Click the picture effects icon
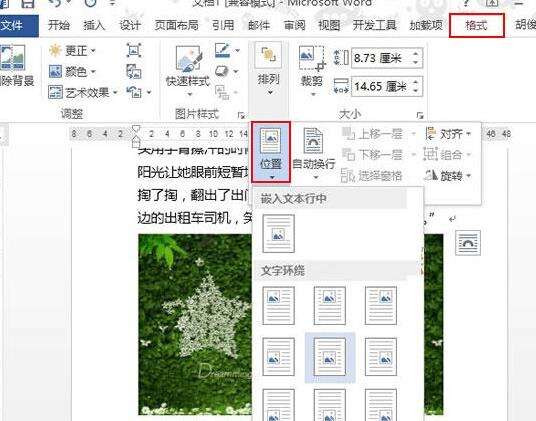Screen dimensions: 536x421 222,71
